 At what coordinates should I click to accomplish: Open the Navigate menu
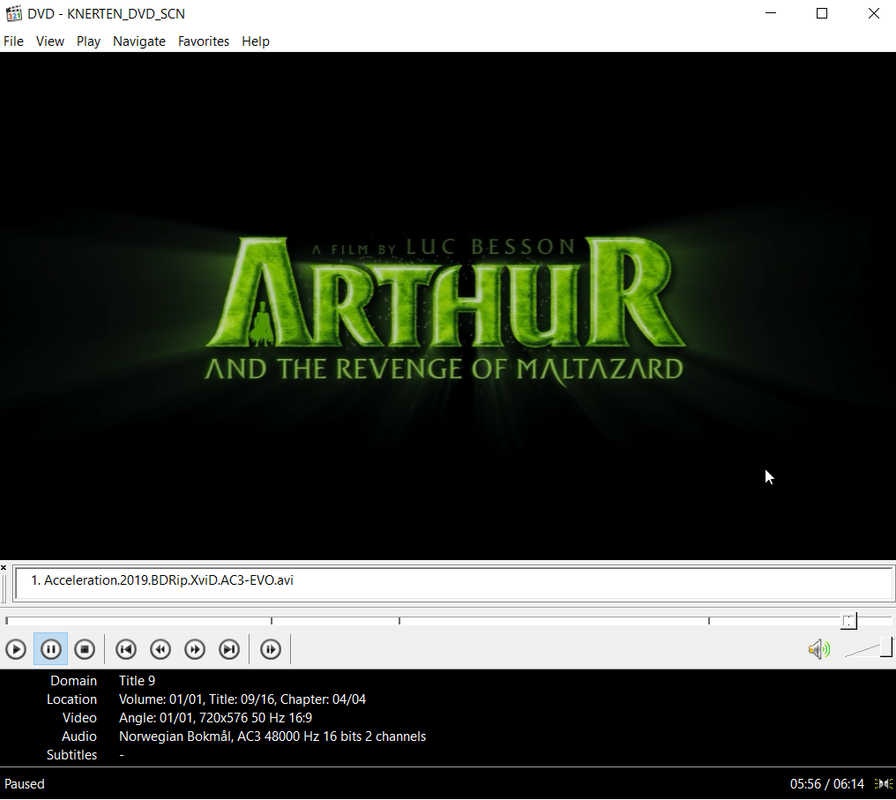(x=139, y=41)
